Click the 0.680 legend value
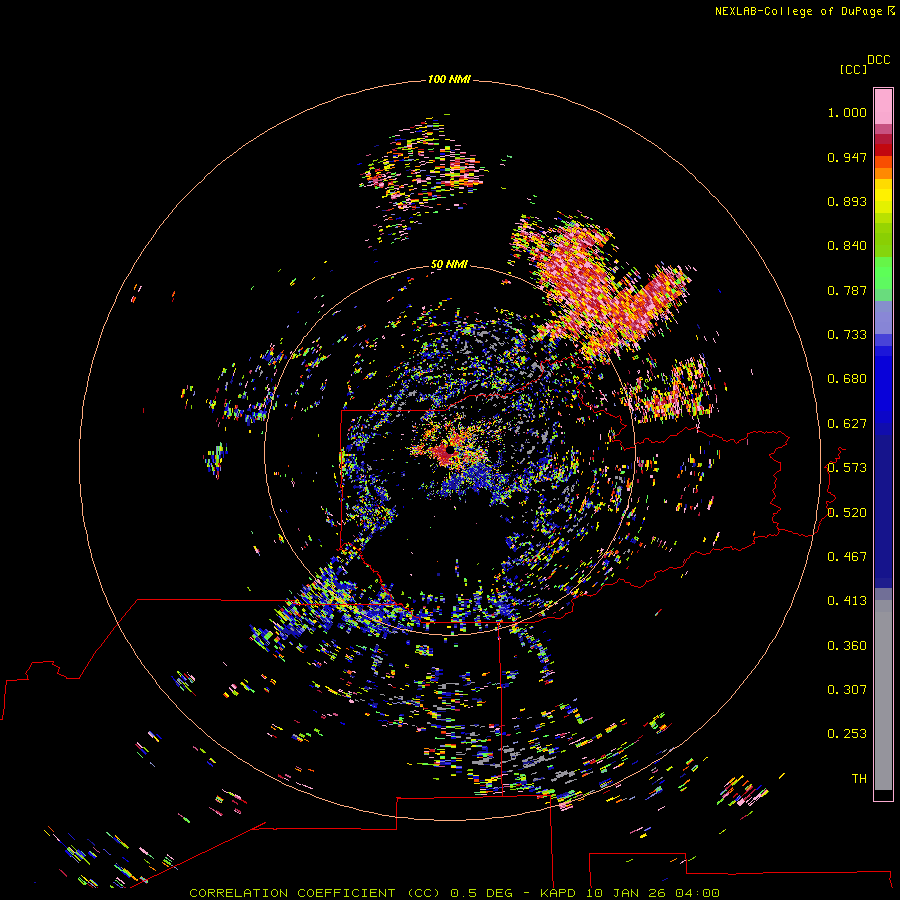Image resolution: width=900 pixels, height=900 pixels. 847,379
